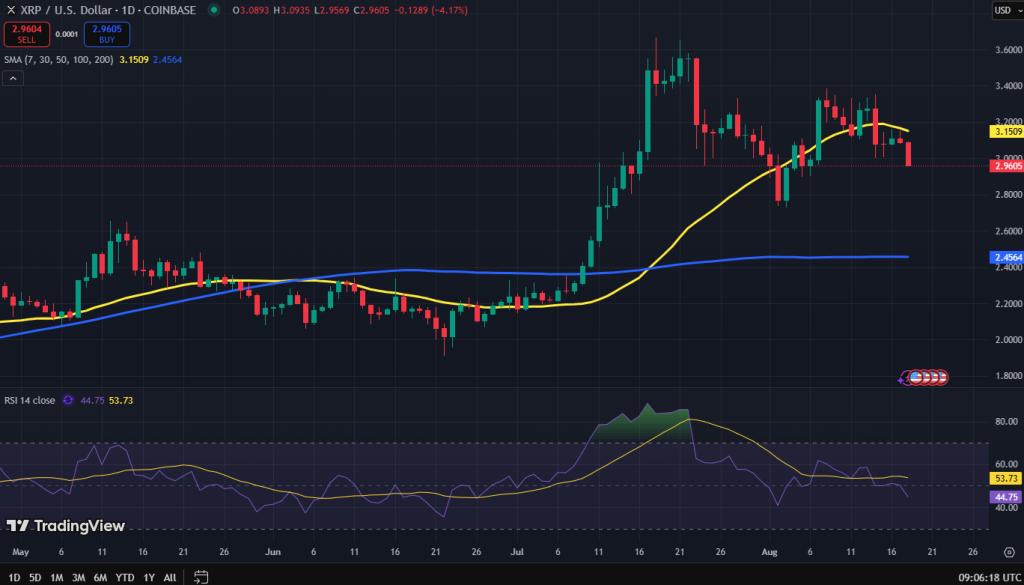
Task: Click the TradingView logo
Action: 65,526
